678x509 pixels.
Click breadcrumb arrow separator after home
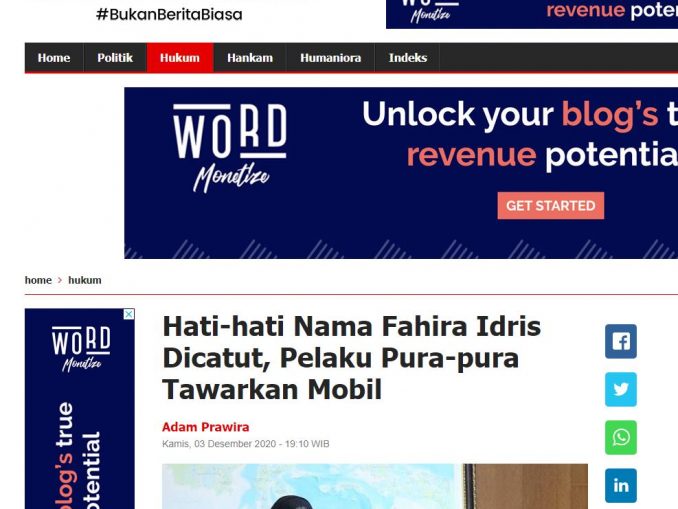pos(60,280)
